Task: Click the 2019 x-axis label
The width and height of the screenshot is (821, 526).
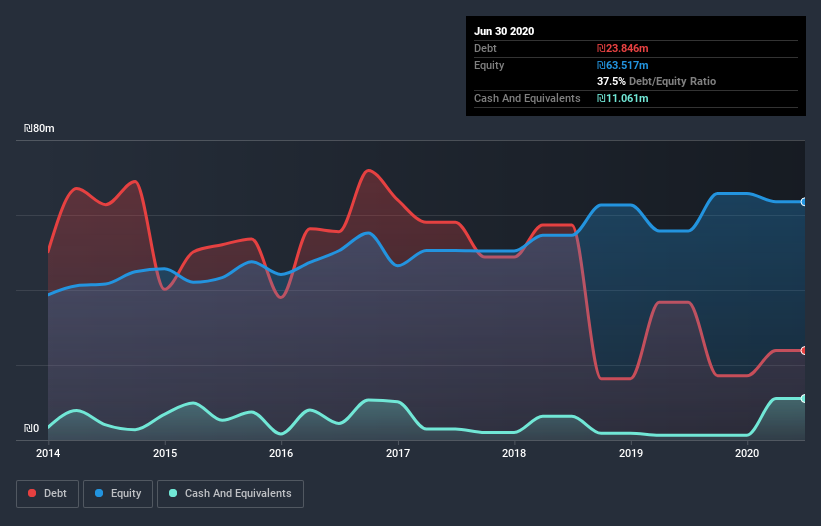Action: tap(631, 453)
